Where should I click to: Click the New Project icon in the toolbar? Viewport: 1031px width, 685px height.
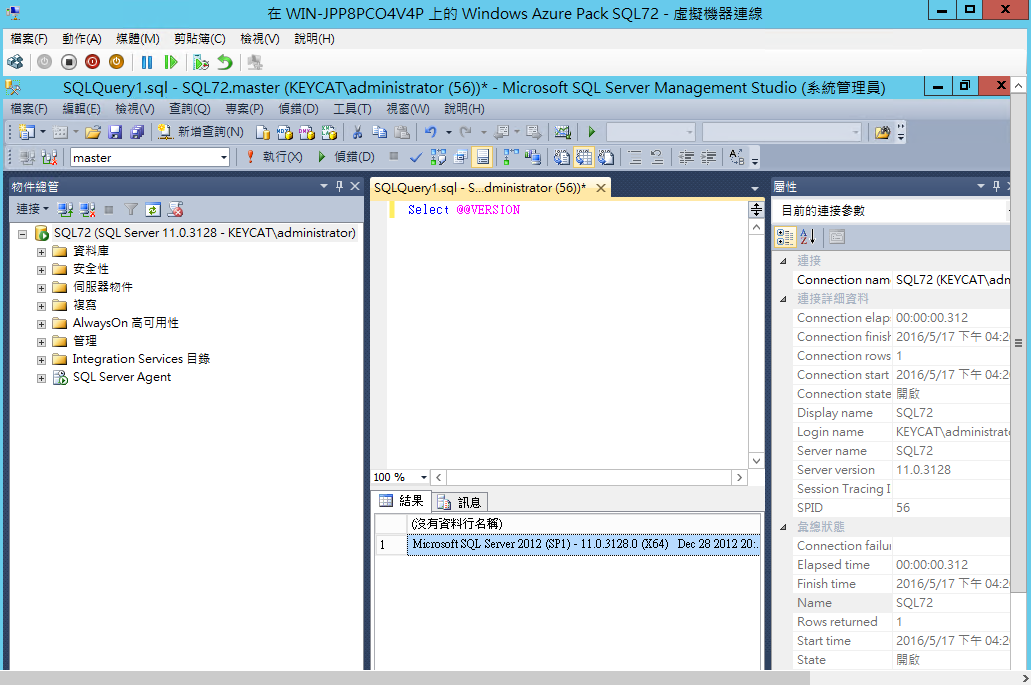point(27,132)
